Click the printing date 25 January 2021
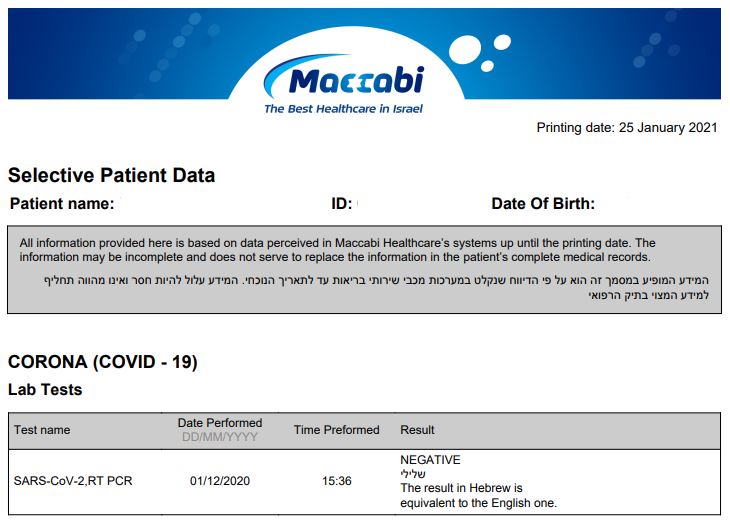Image resolution: width=730 pixels, height=524 pixels. [x=627, y=128]
